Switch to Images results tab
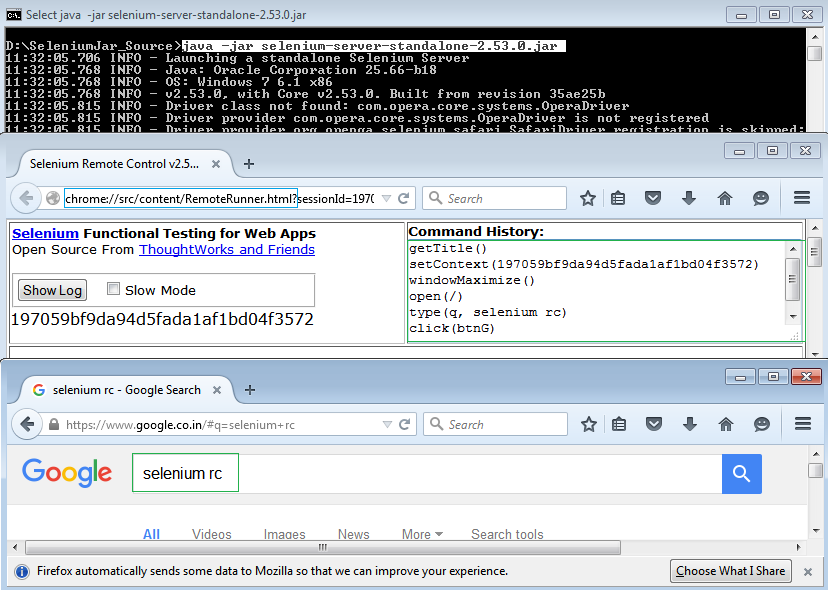Image resolution: width=828 pixels, height=590 pixels. [x=285, y=534]
